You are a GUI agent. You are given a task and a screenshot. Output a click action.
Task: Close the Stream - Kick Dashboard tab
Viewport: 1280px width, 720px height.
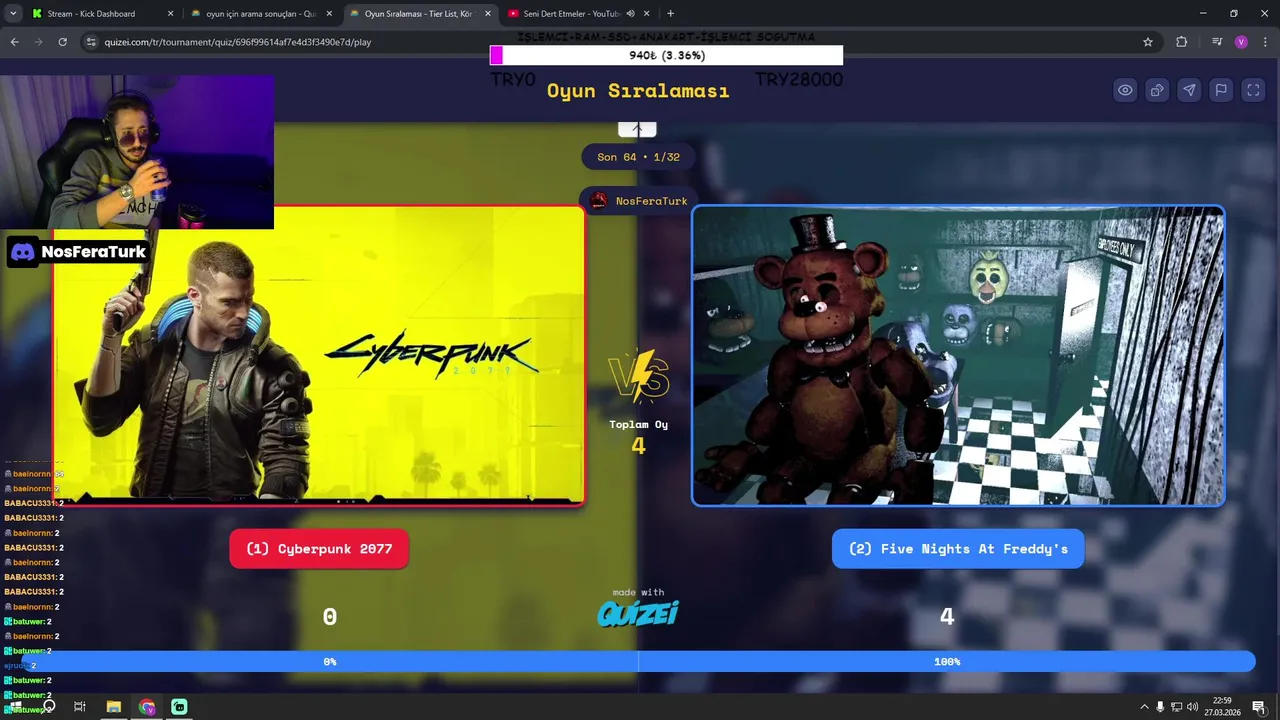(170, 14)
